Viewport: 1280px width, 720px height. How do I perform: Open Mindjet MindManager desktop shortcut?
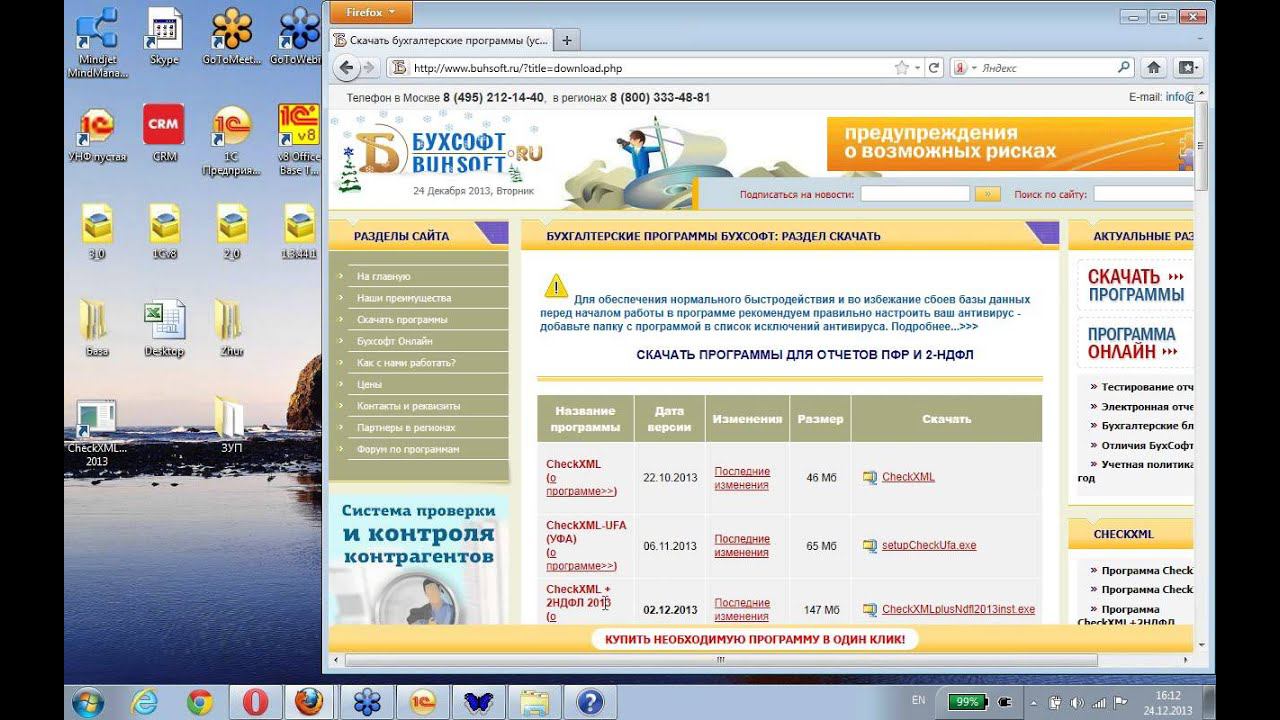tap(97, 41)
